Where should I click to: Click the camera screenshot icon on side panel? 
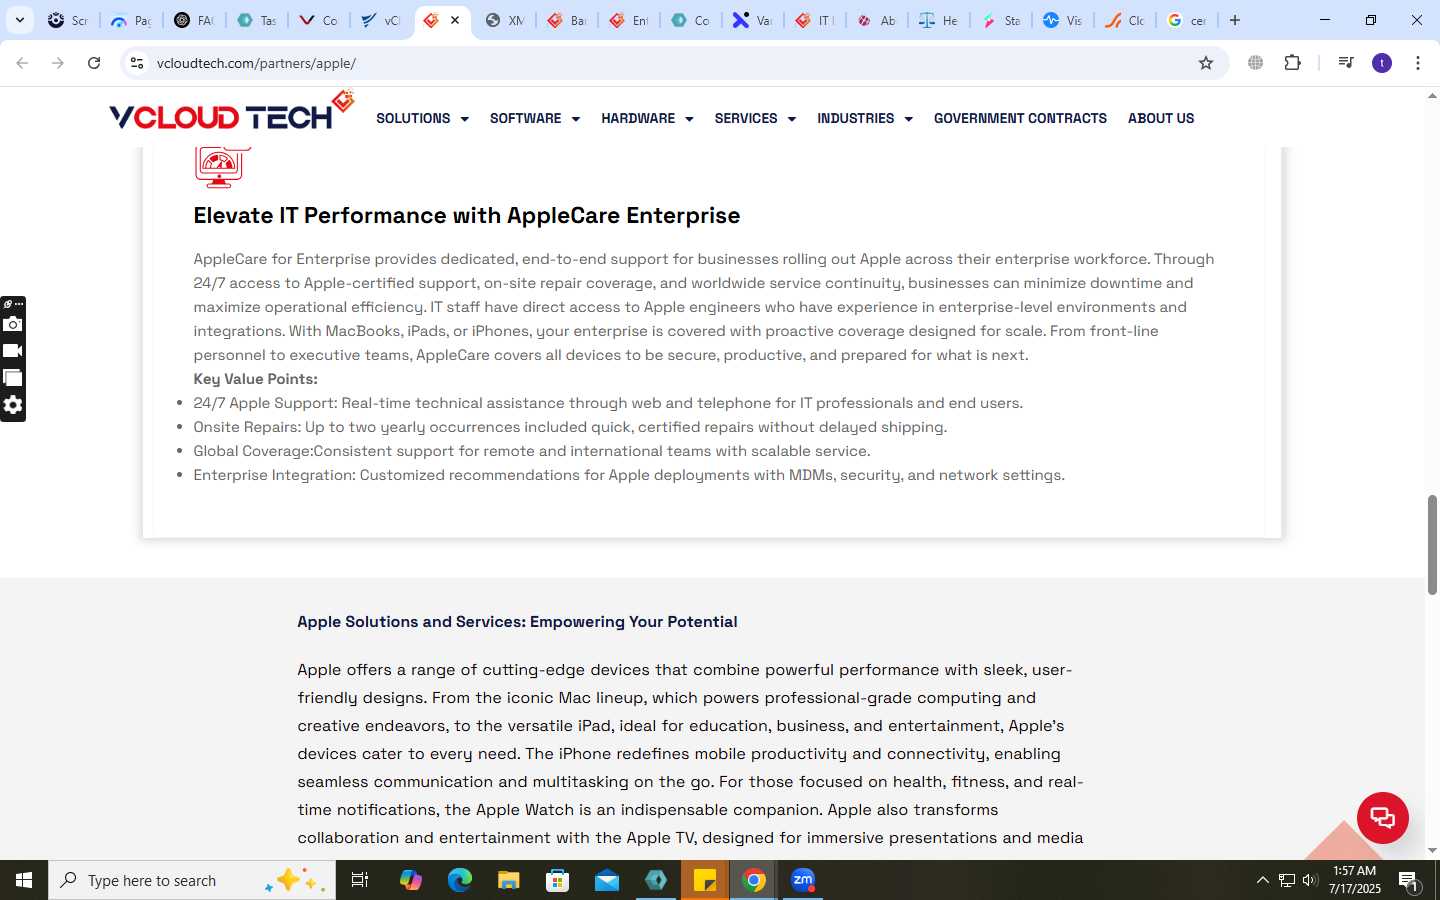(x=12, y=324)
